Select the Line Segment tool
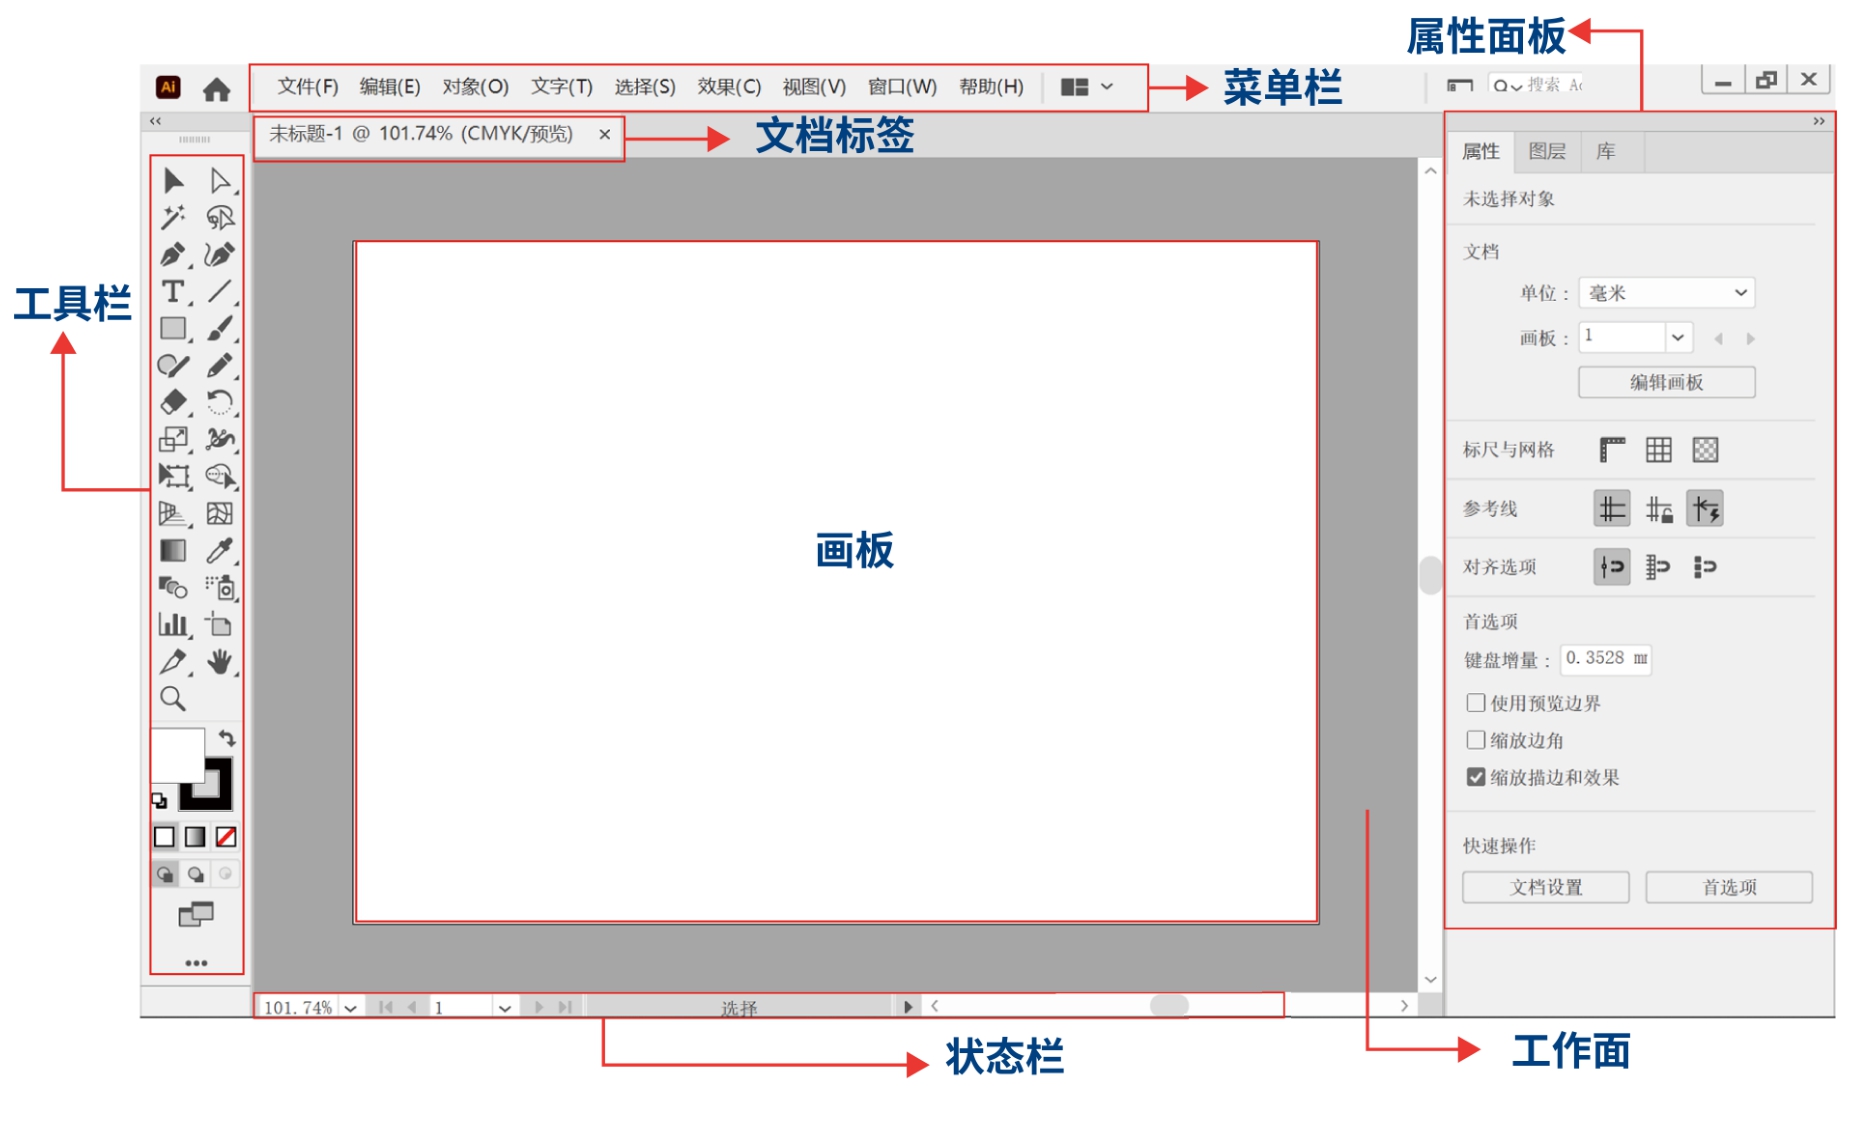 point(220,291)
